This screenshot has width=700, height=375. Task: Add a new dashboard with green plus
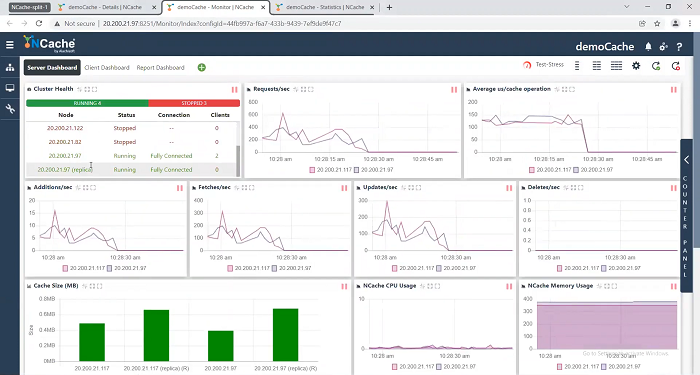pos(202,67)
